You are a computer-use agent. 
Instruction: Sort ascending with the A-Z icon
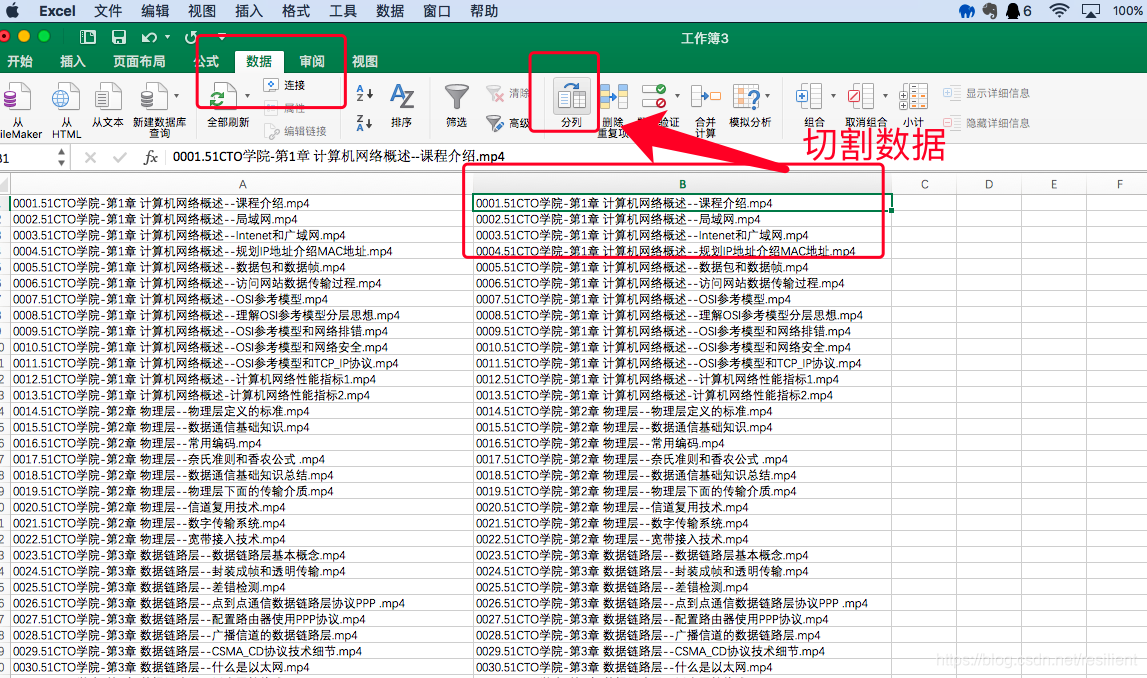[364, 94]
